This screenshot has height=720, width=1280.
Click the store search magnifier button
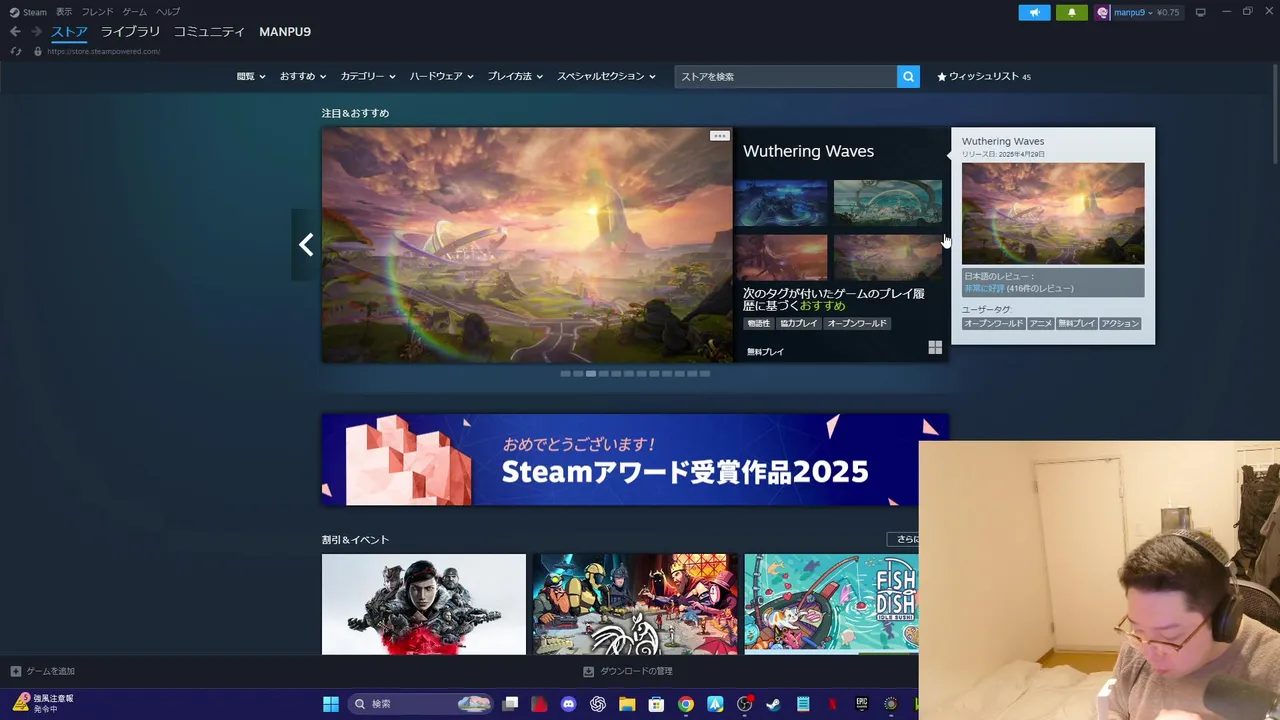(908, 76)
